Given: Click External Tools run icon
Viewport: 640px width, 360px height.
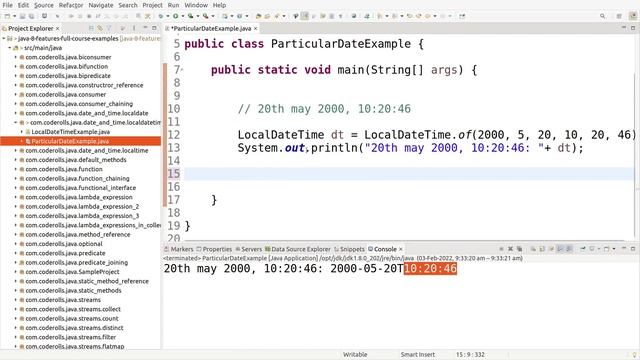Looking at the screenshot, I should click(205, 16).
